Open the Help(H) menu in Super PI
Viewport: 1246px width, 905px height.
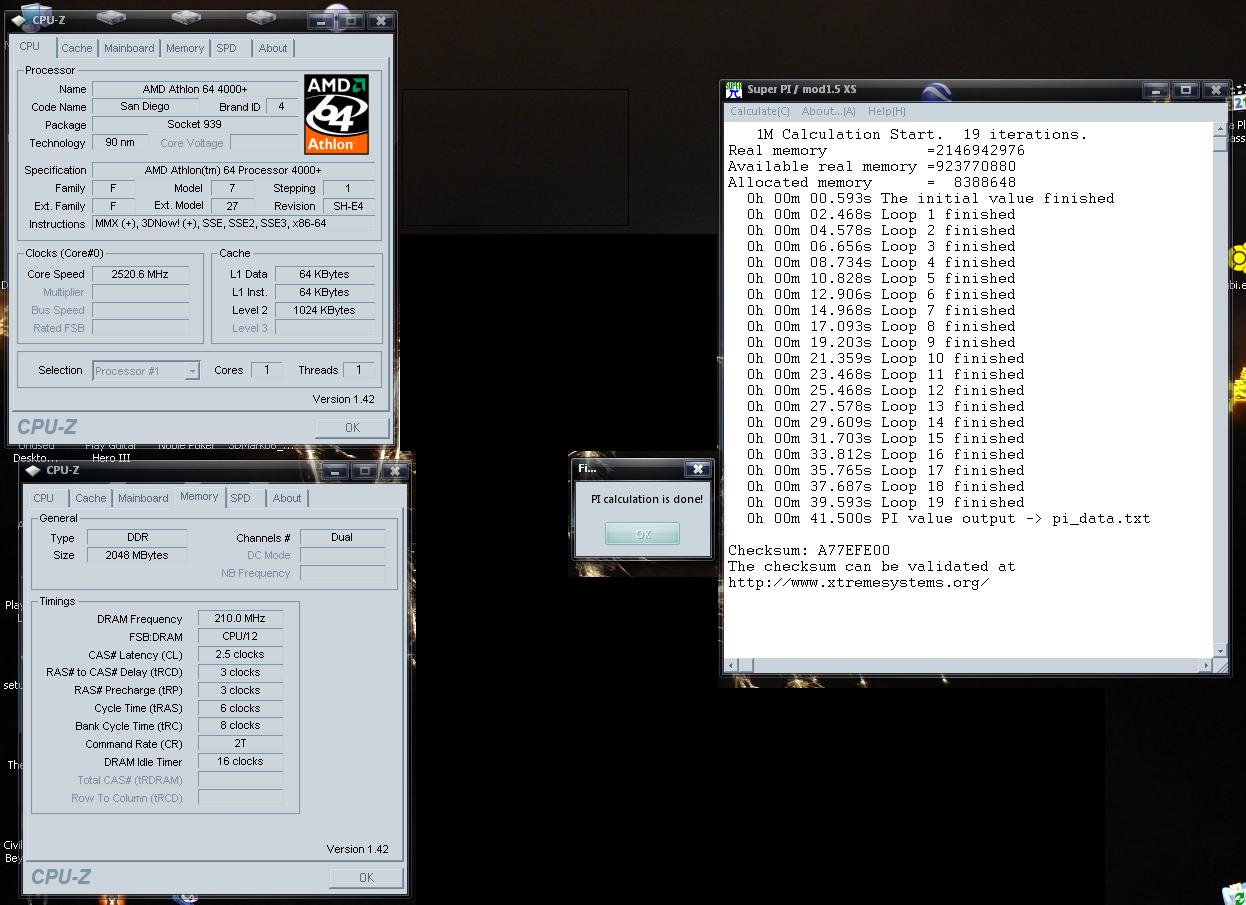pyautogui.click(x=886, y=111)
